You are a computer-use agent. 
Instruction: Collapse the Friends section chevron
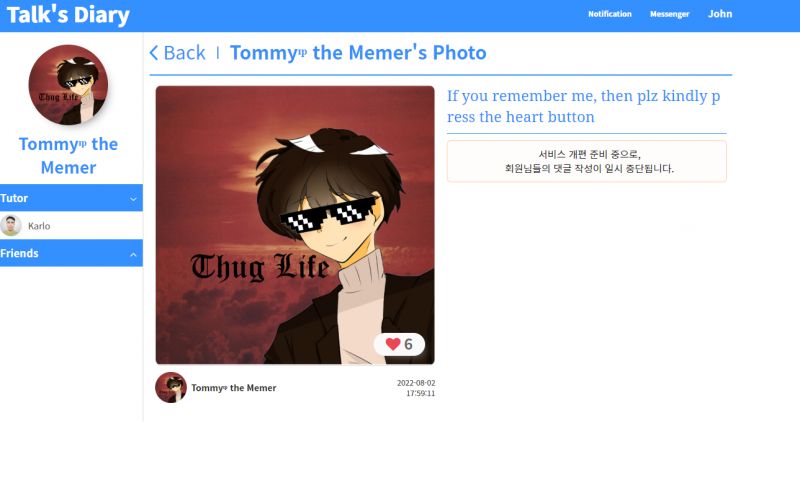point(133,254)
